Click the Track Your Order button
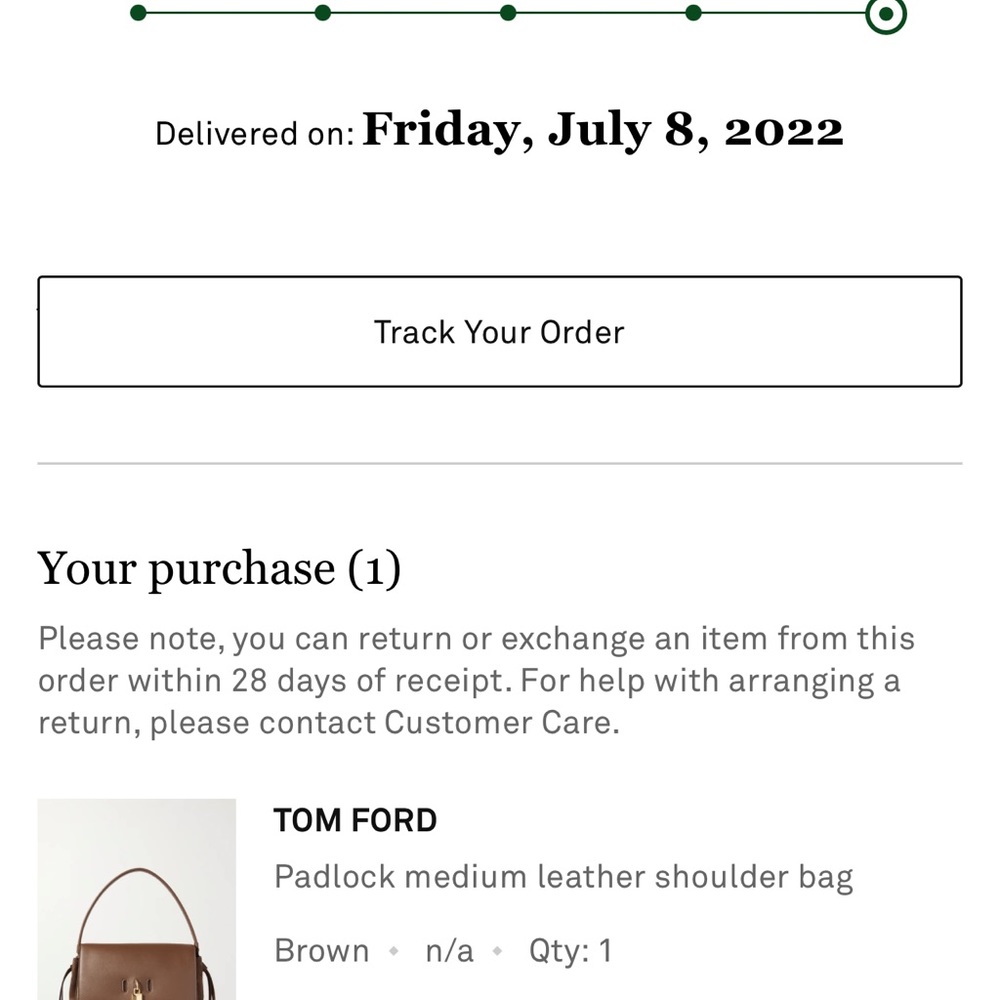 [500, 331]
